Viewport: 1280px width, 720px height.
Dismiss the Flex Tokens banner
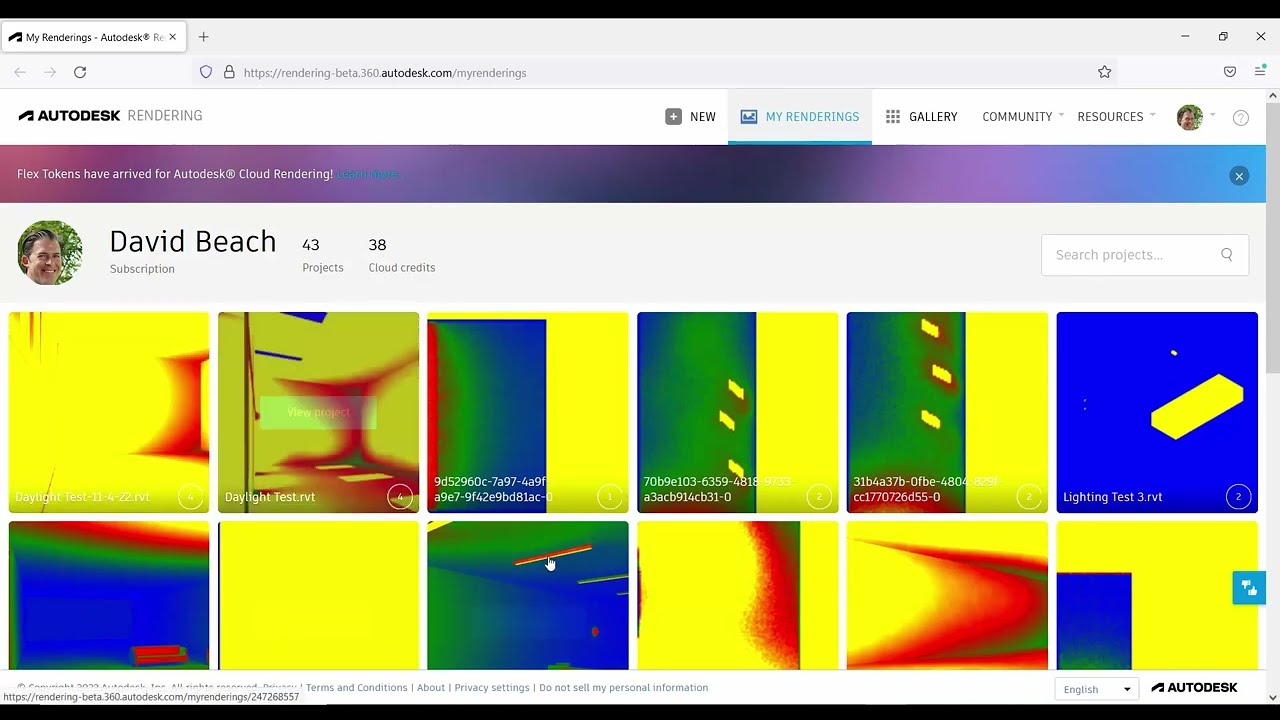[x=1239, y=176]
